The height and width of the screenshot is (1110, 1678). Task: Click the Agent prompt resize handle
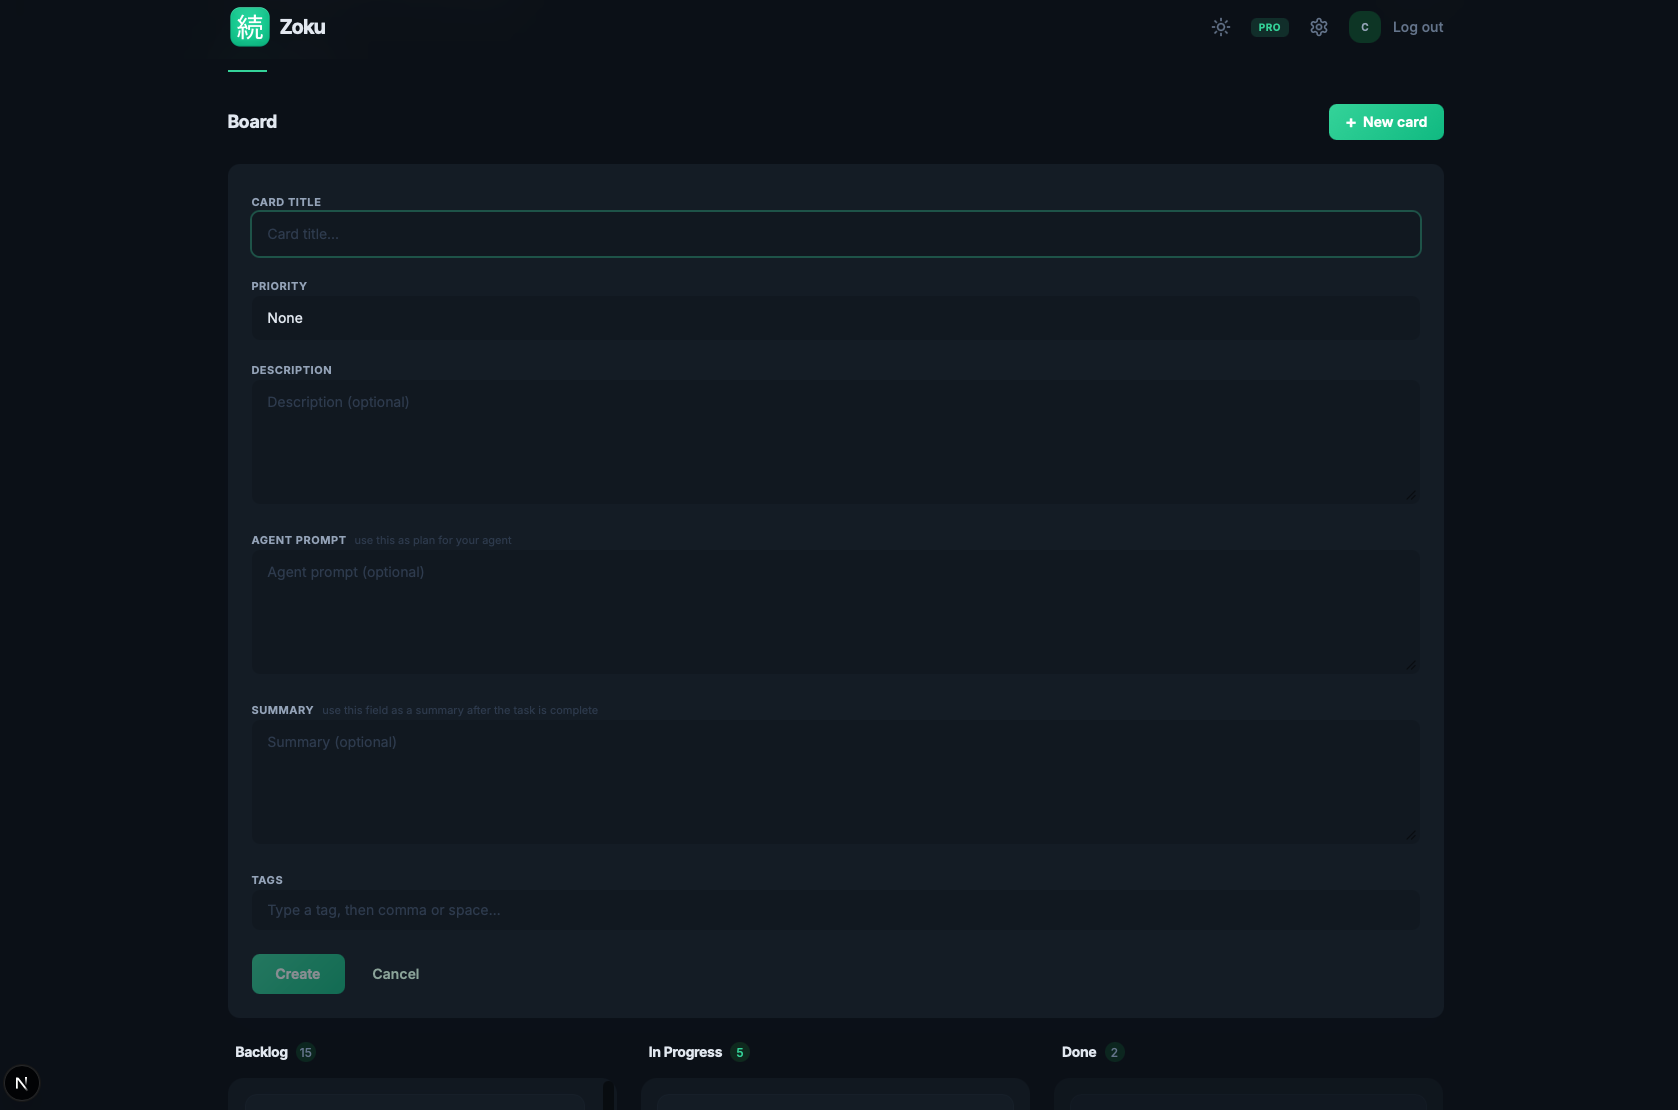[1410, 665]
